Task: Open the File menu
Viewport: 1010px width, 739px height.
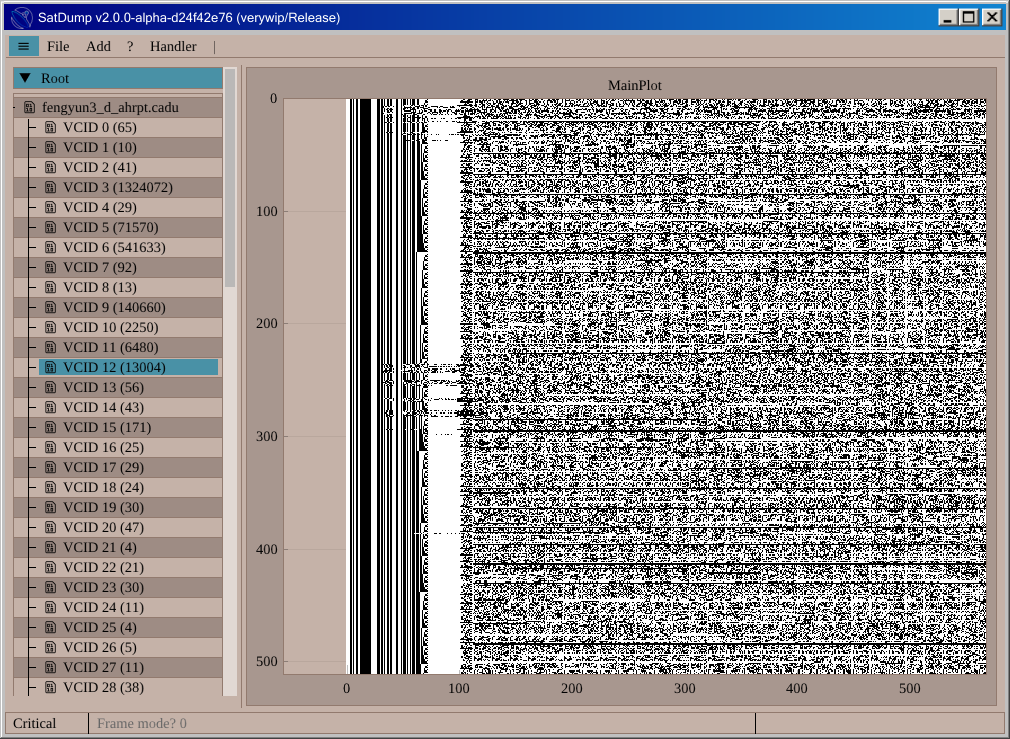Action: 58,46
